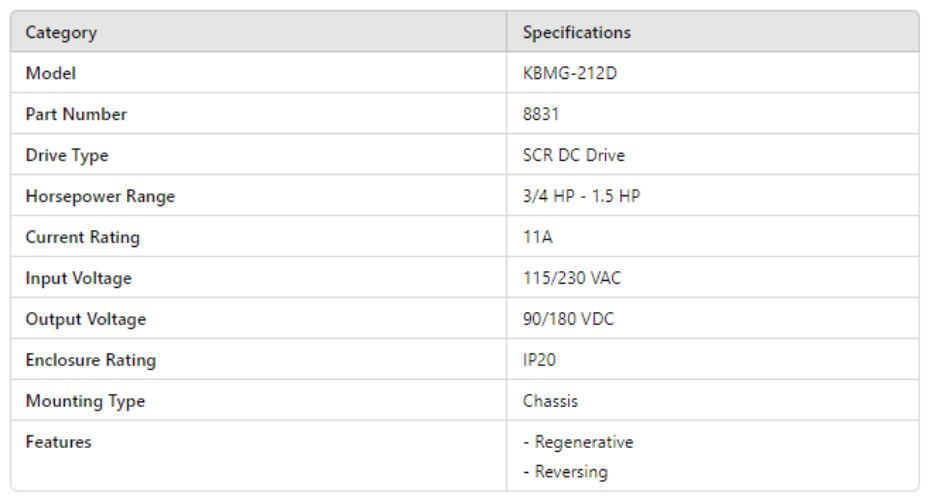934x500 pixels.
Task: Click the 115/230 VAC value
Action: (x=571, y=278)
